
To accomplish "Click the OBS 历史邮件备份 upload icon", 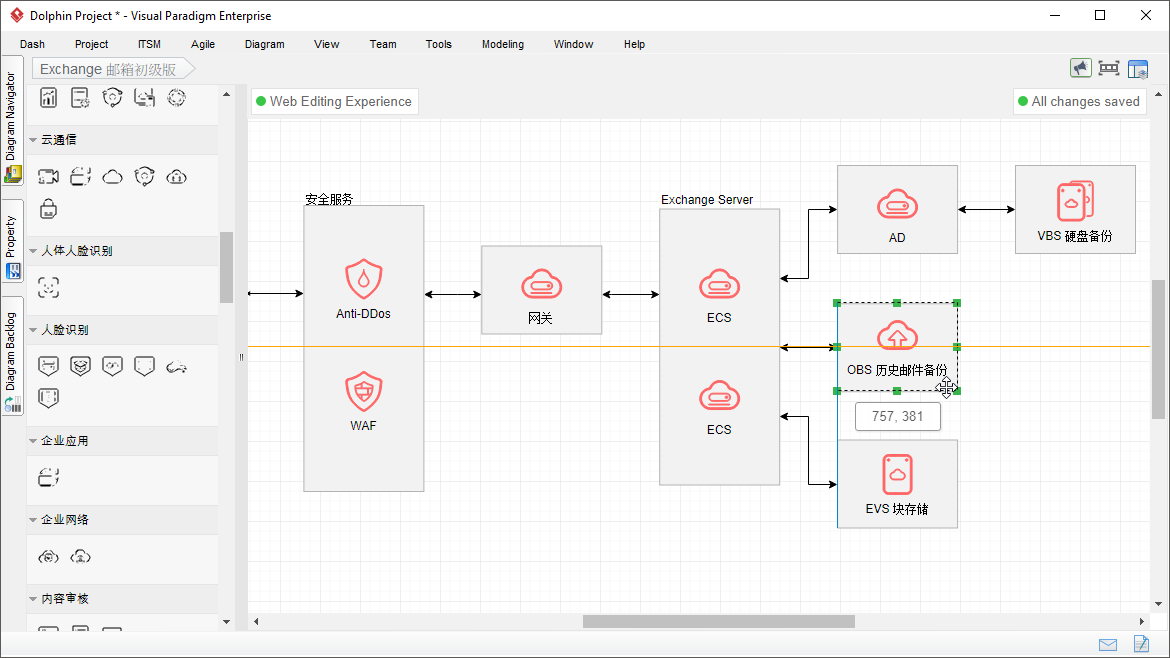I will [x=897, y=336].
